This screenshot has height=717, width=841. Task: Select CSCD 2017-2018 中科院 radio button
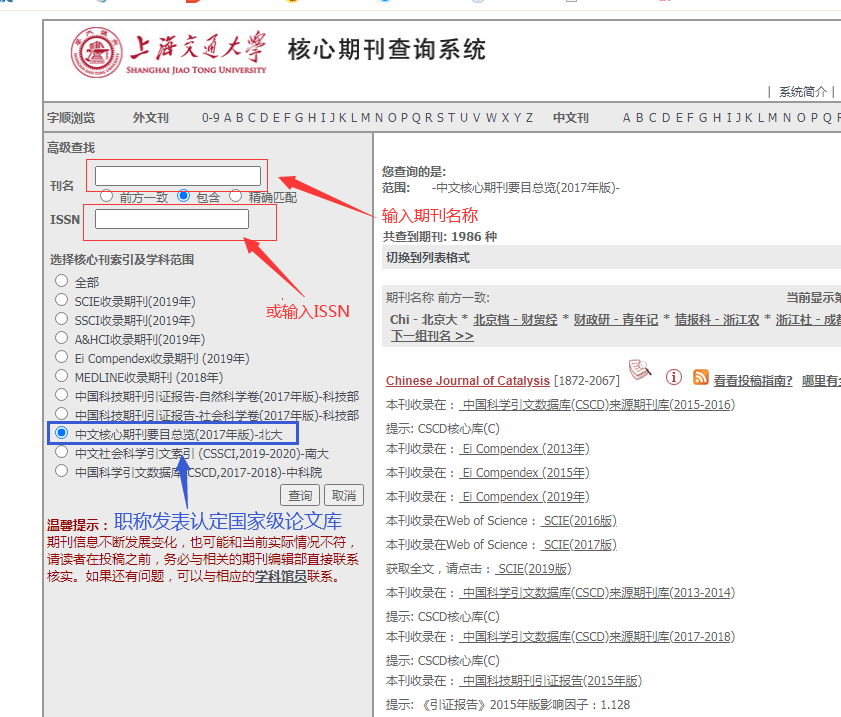click(62, 471)
